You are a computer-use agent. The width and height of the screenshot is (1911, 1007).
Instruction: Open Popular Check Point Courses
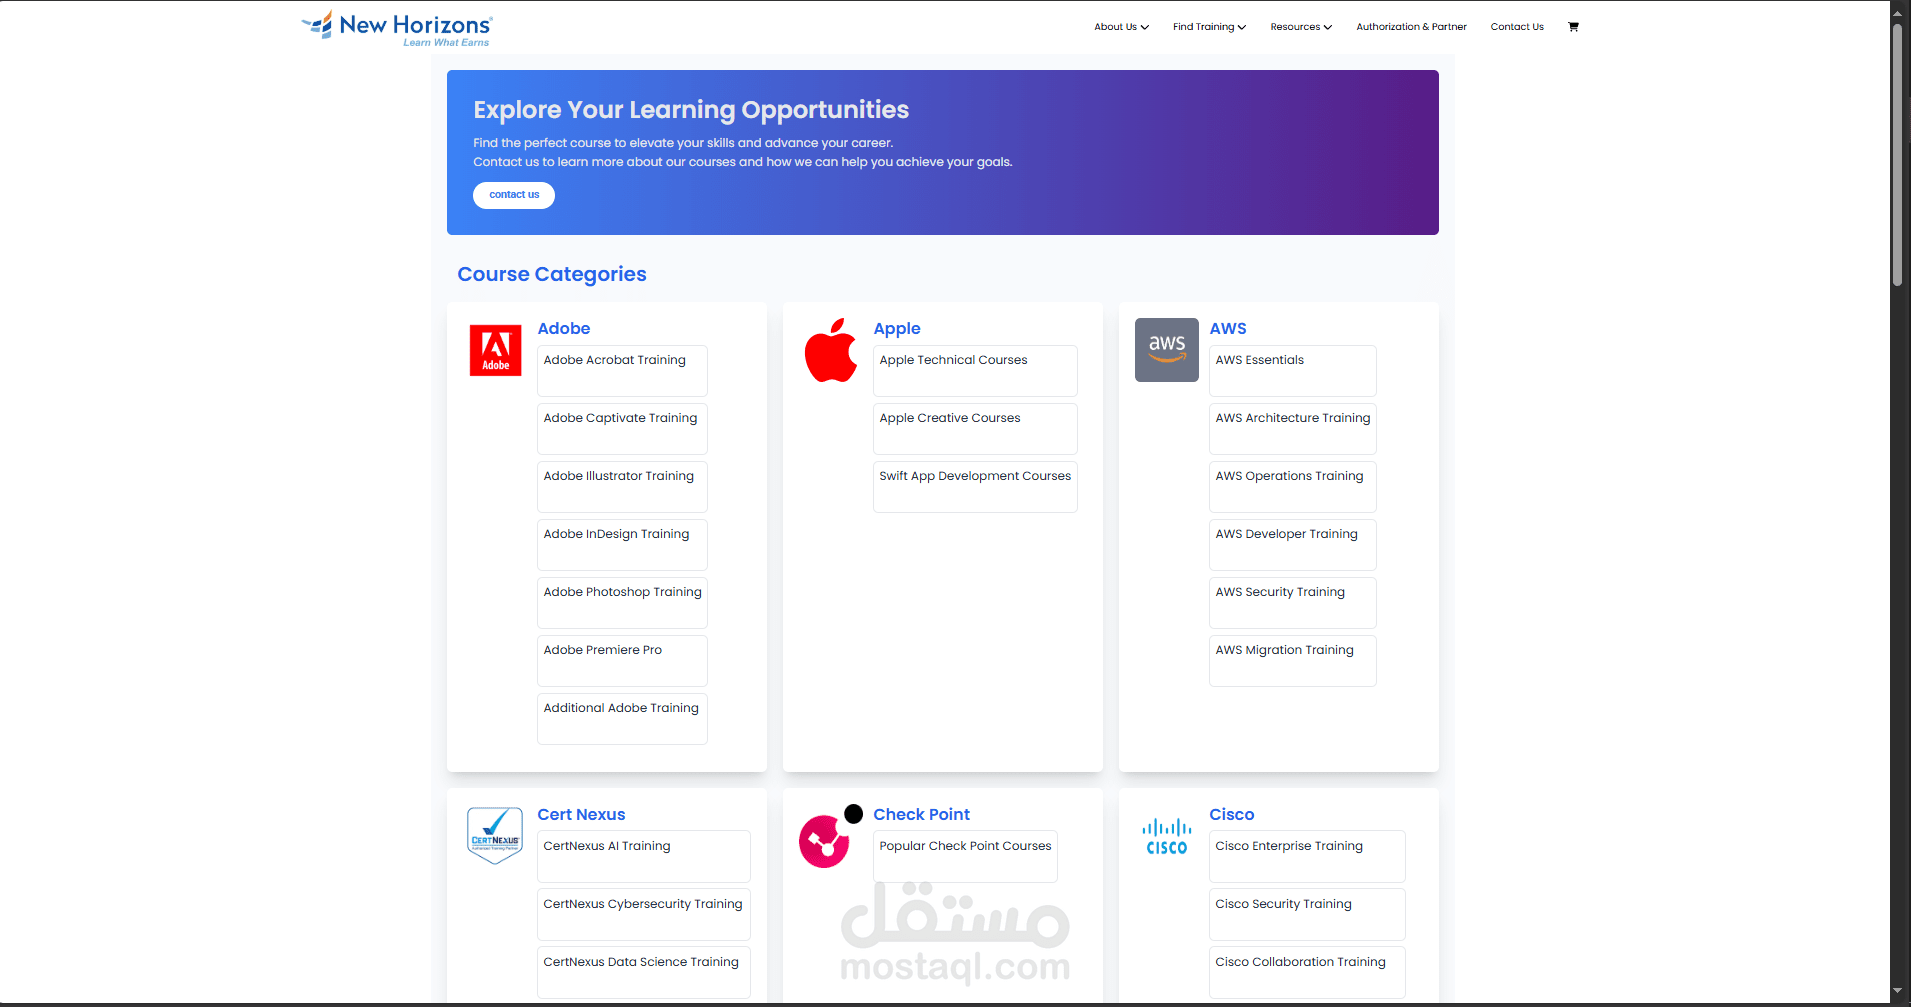965,857
